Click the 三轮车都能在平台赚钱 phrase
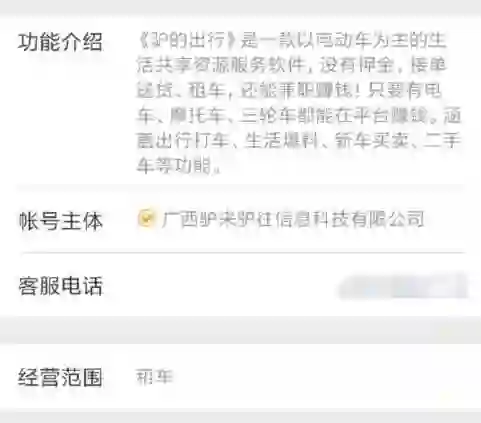This screenshot has width=481, height=423. [x=333, y=116]
